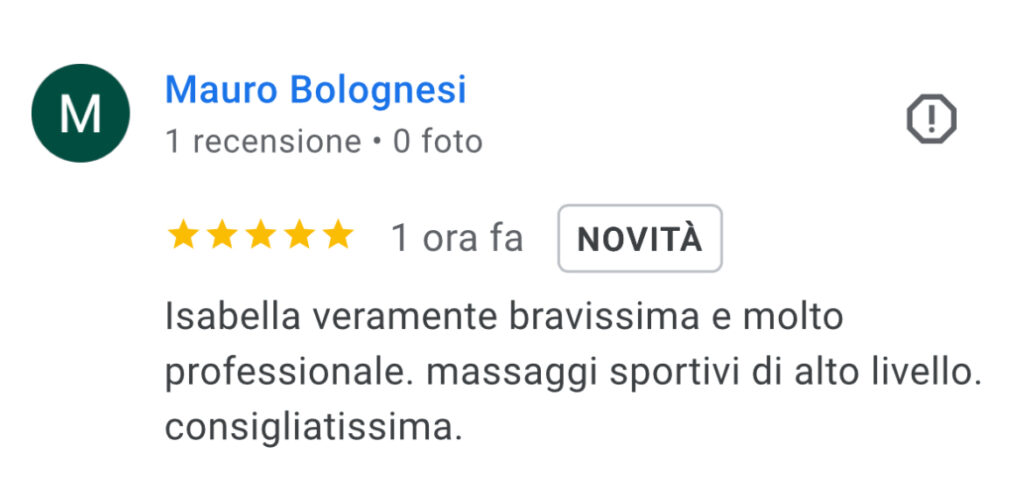Open the green M profile avatar
The width and height of the screenshot is (1024, 496).
[80, 113]
